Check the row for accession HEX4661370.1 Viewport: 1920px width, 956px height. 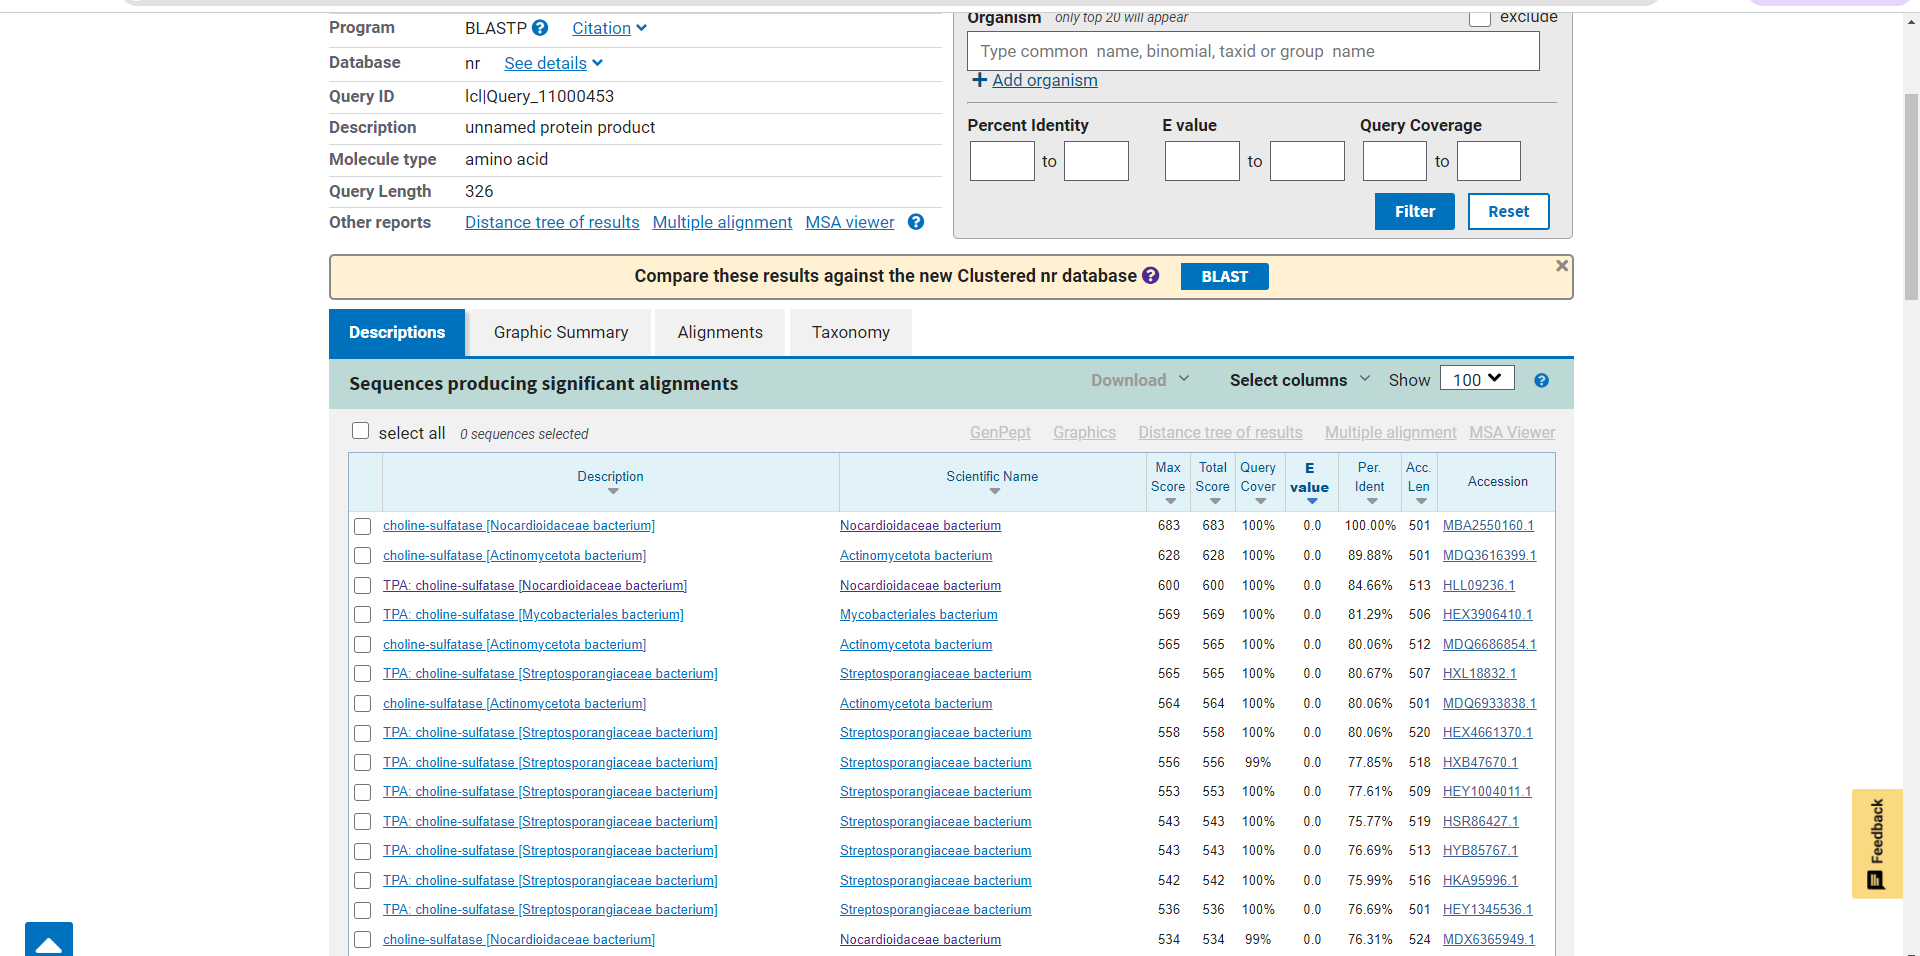pyautogui.click(x=363, y=734)
